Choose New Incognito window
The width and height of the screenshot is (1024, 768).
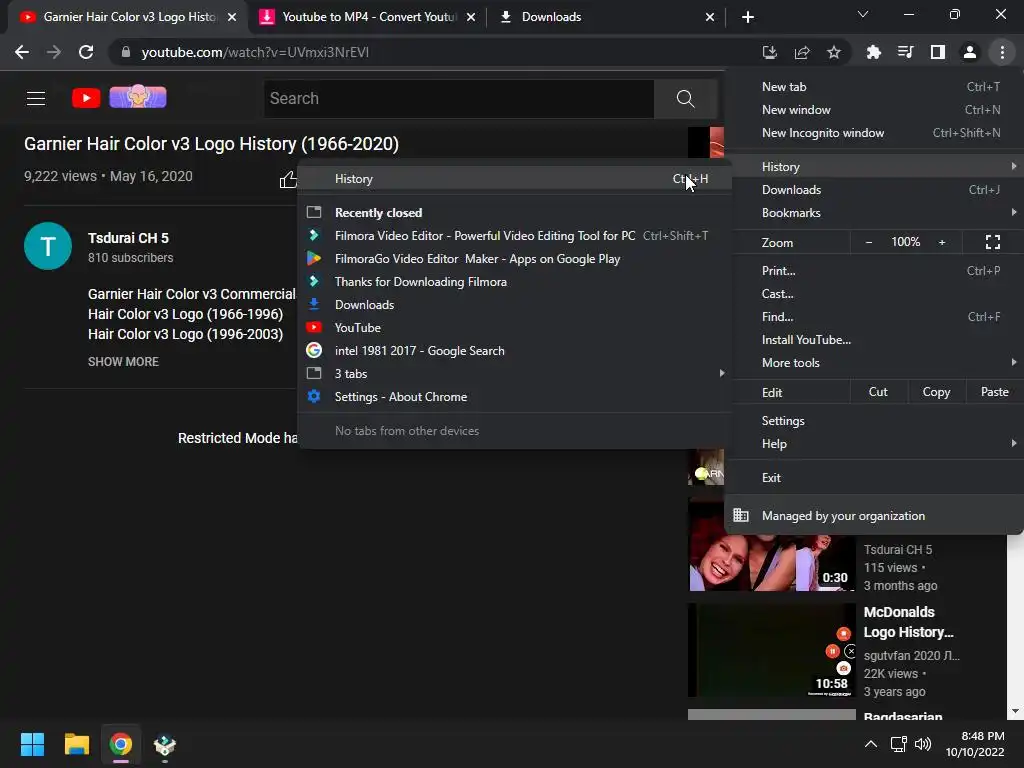tap(874, 133)
